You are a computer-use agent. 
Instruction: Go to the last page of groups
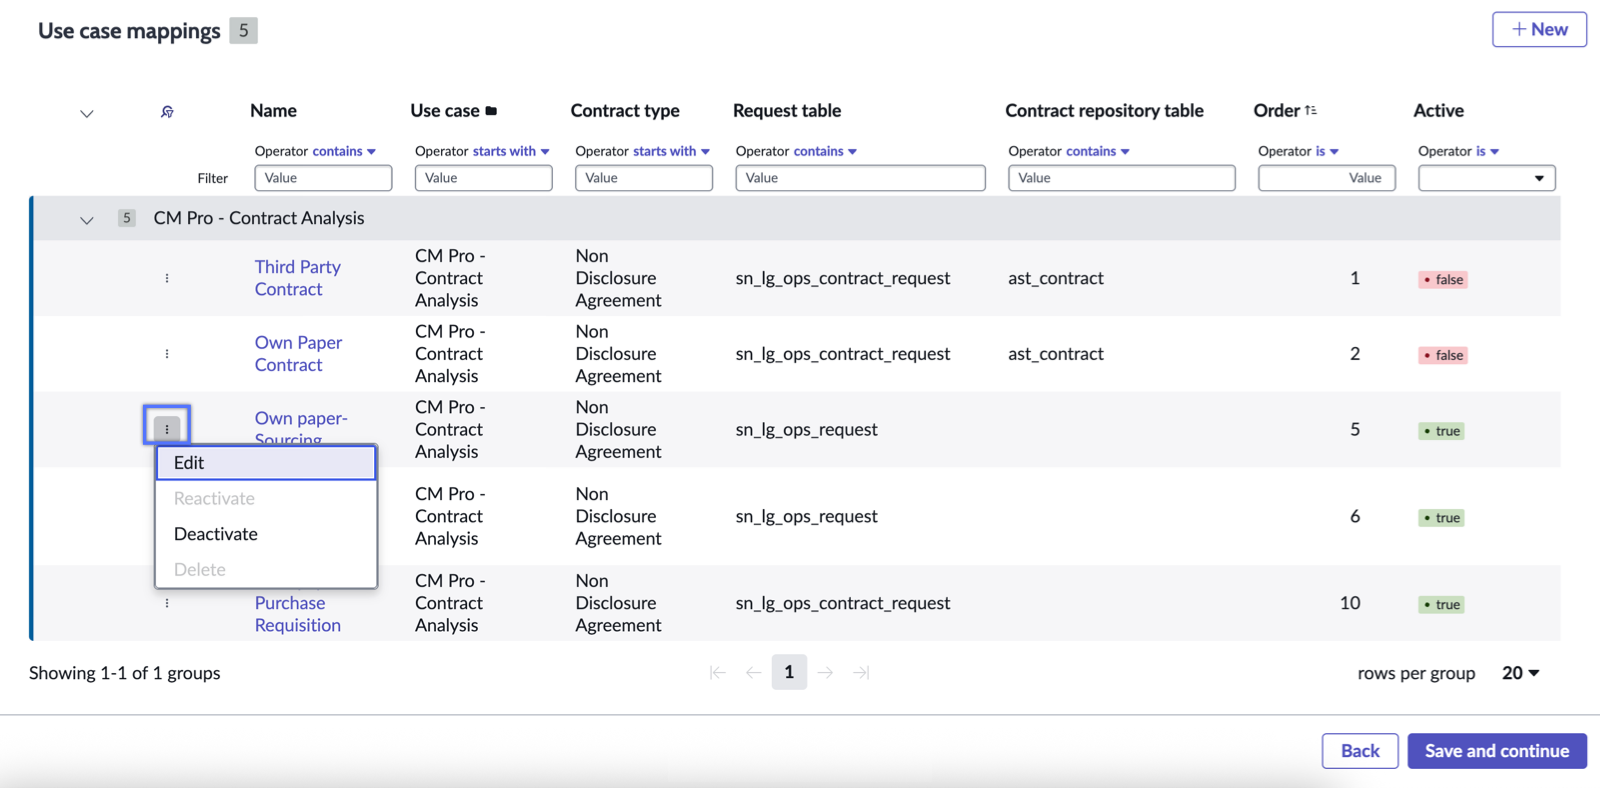point(861,673)
